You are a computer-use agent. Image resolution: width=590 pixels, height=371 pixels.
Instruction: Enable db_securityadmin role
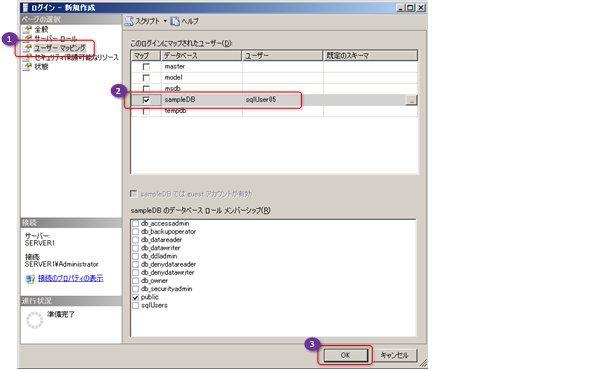[x=135, y=289]
